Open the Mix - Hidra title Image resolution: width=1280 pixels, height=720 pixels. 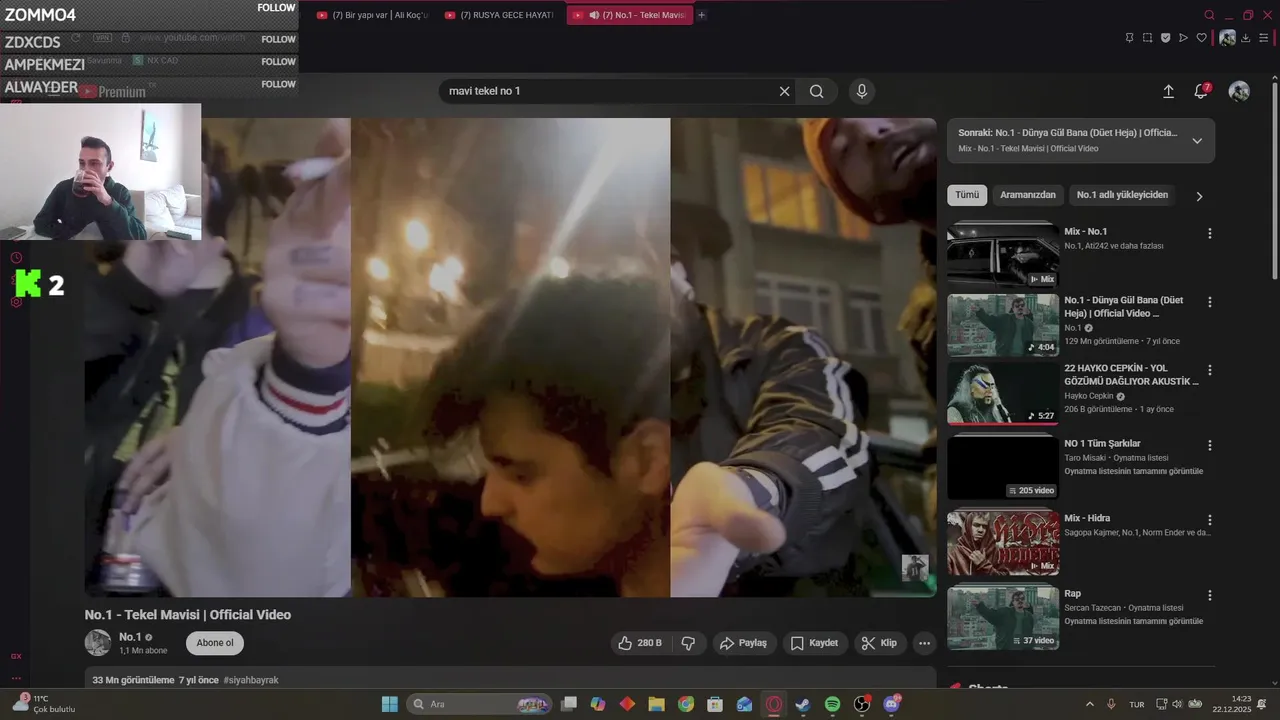[x=1087, y=518]
